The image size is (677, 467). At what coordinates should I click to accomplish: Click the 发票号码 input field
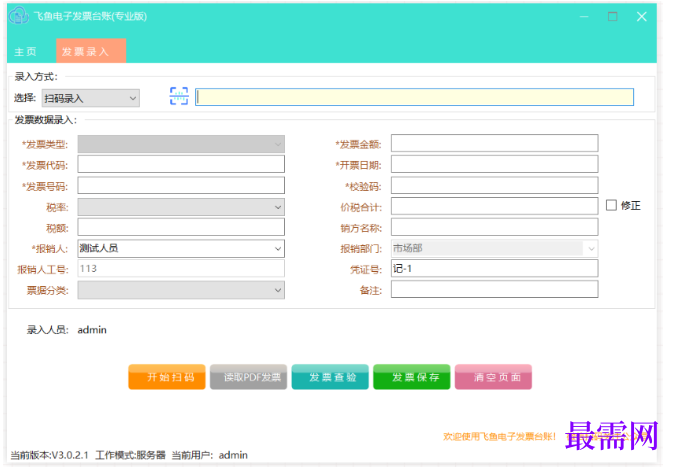[181, 186]
